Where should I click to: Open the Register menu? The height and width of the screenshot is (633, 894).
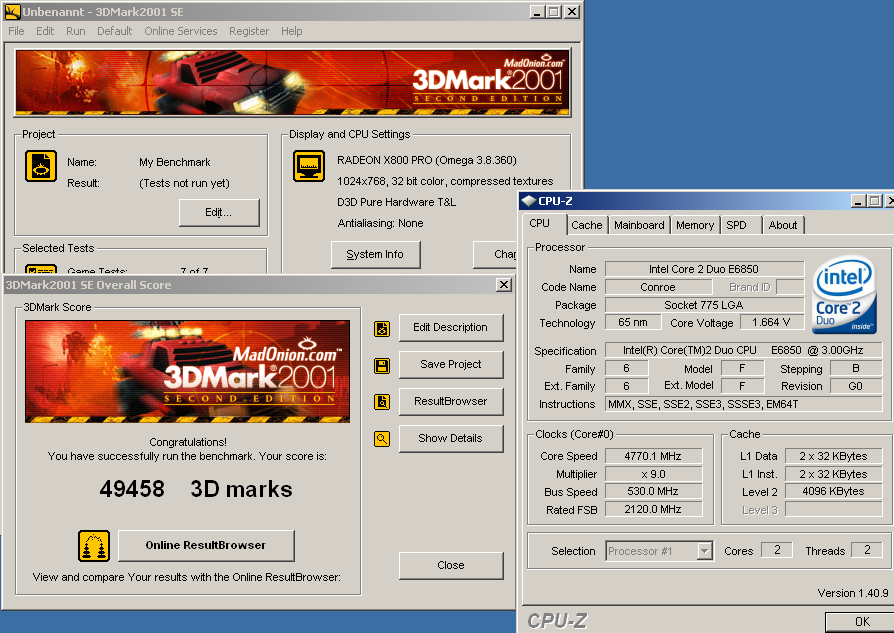249,31
